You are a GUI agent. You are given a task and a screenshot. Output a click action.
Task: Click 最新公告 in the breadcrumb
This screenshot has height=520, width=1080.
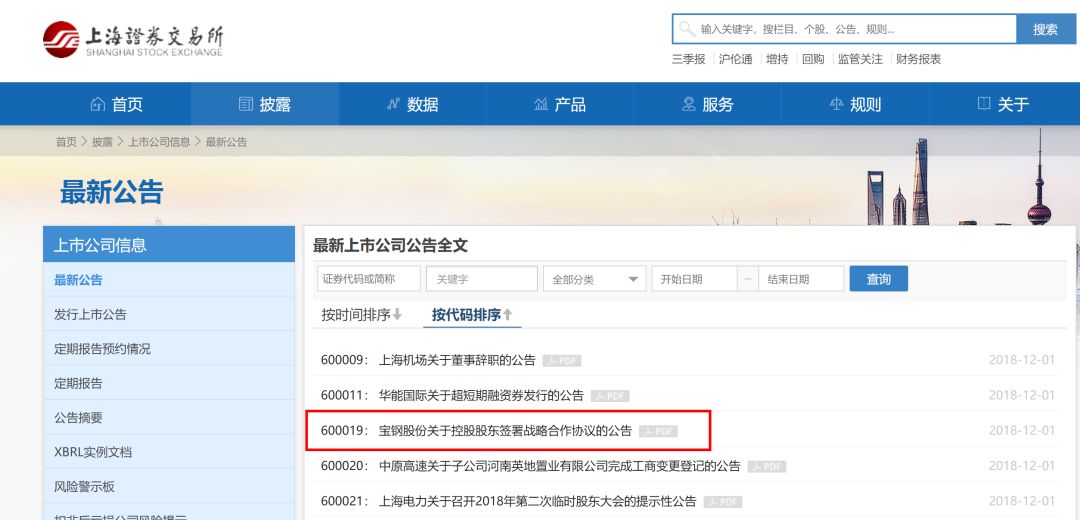[226, 142]
